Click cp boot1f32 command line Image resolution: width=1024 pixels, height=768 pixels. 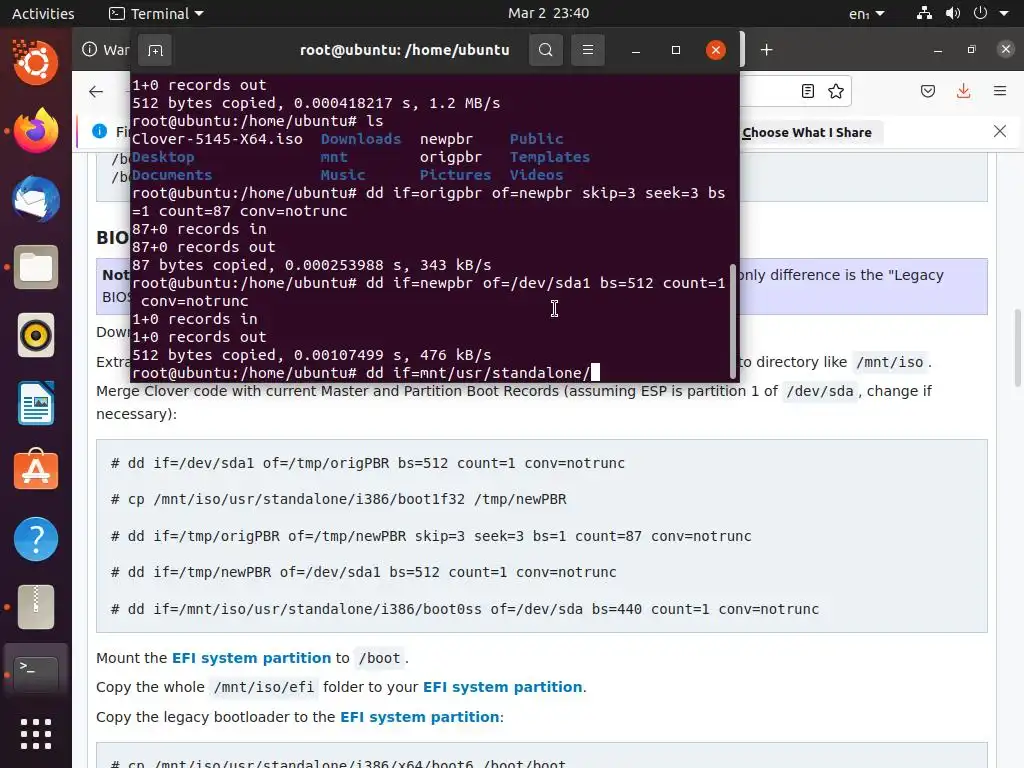point(338,500)
